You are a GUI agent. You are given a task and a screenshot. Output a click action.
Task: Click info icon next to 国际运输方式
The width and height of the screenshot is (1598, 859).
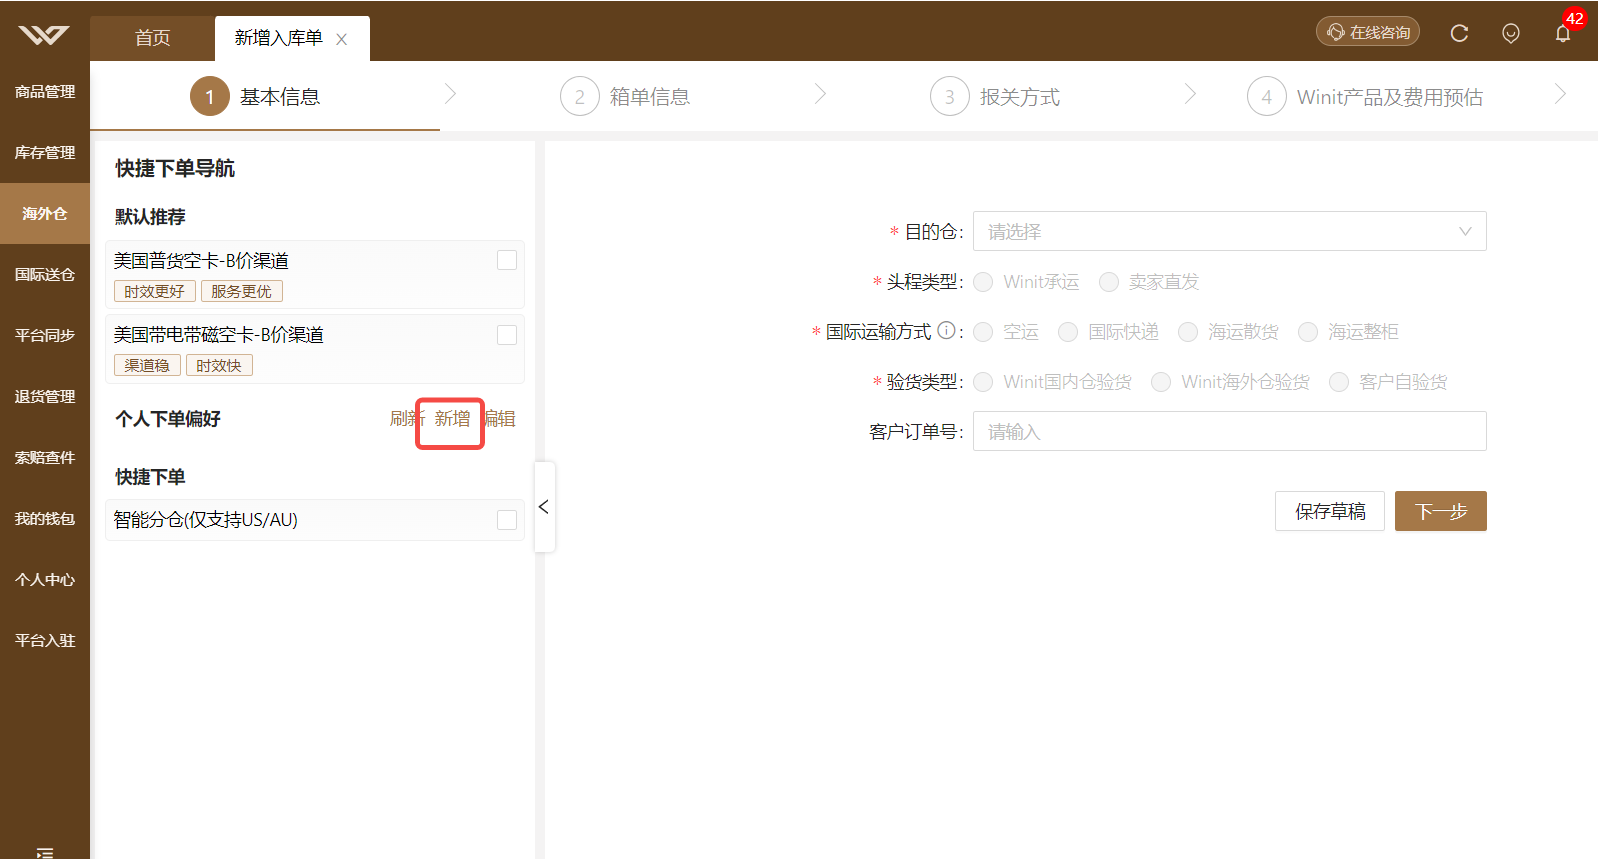pos(946,330)
